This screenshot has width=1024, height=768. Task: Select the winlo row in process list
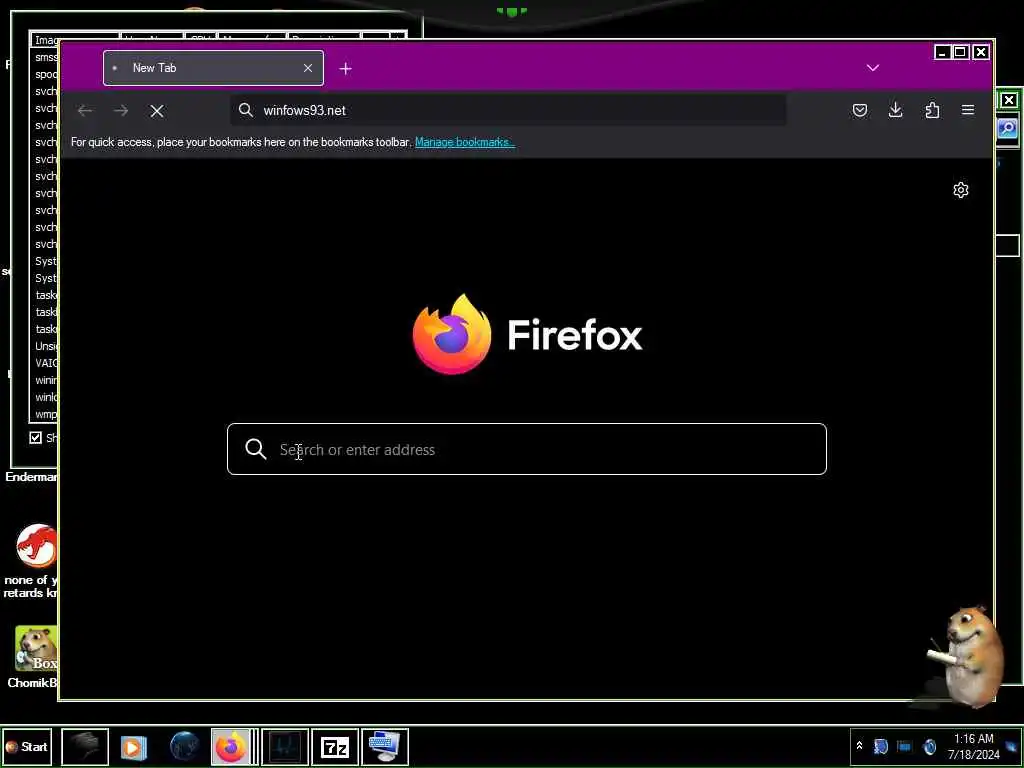tap(46, 396)
